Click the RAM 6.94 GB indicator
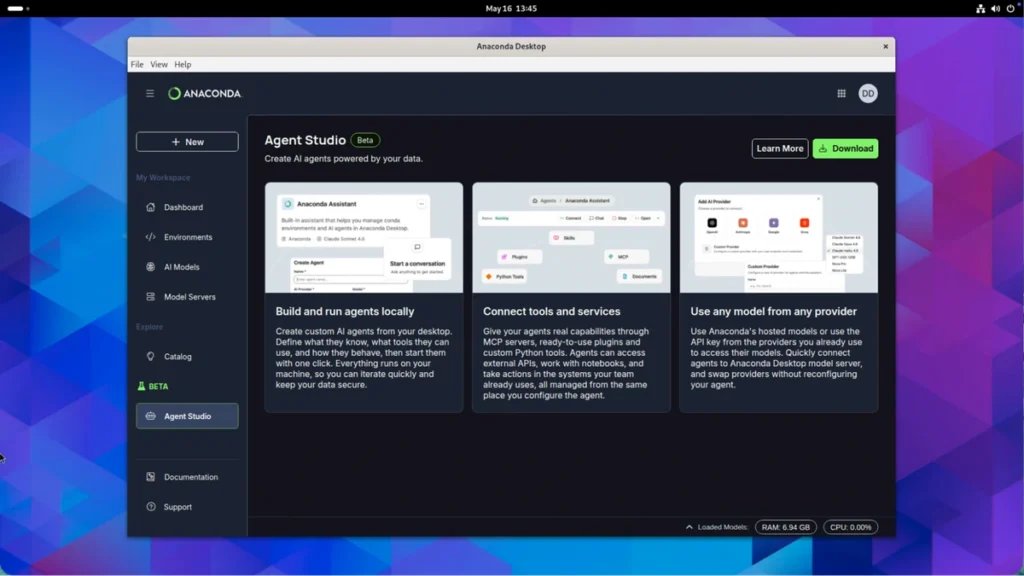 tap(785, 527)
